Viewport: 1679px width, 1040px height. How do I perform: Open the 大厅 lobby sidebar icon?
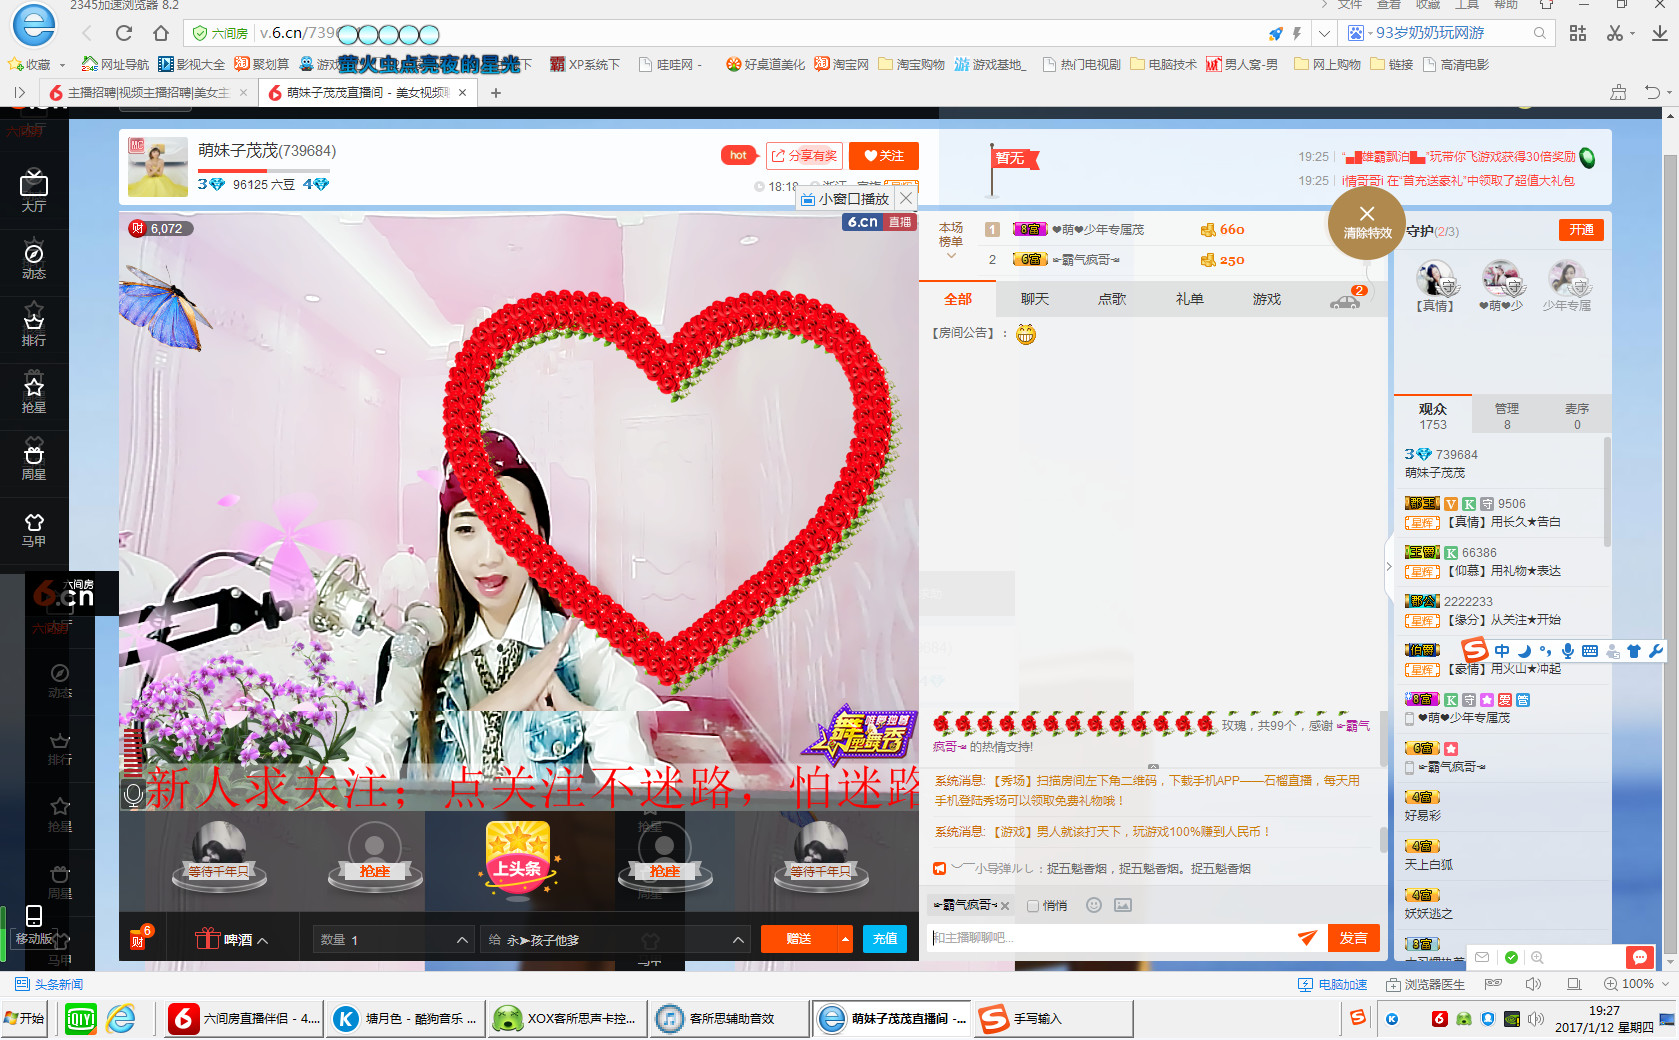[34, 191]
